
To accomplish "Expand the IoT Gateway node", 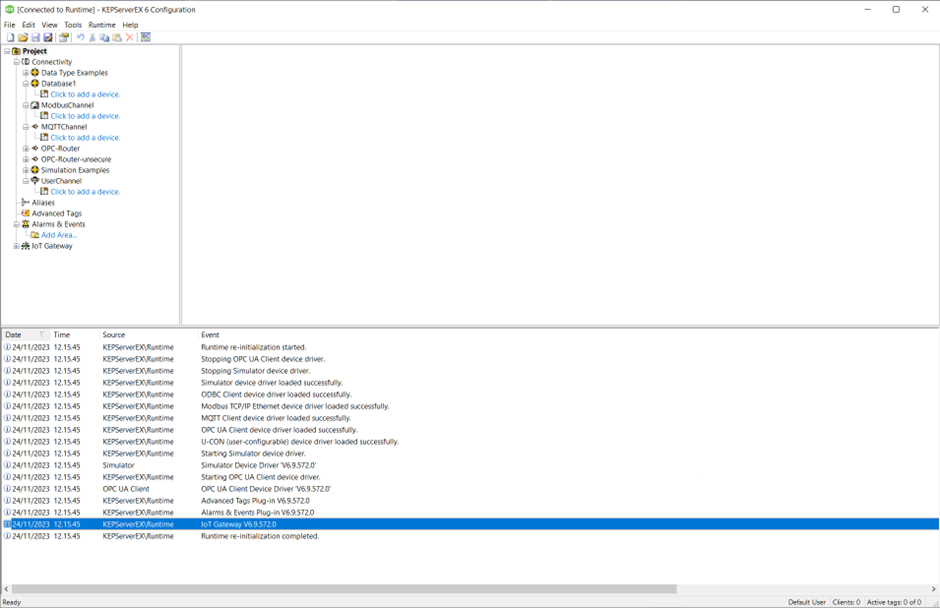I will pos(17,246).
